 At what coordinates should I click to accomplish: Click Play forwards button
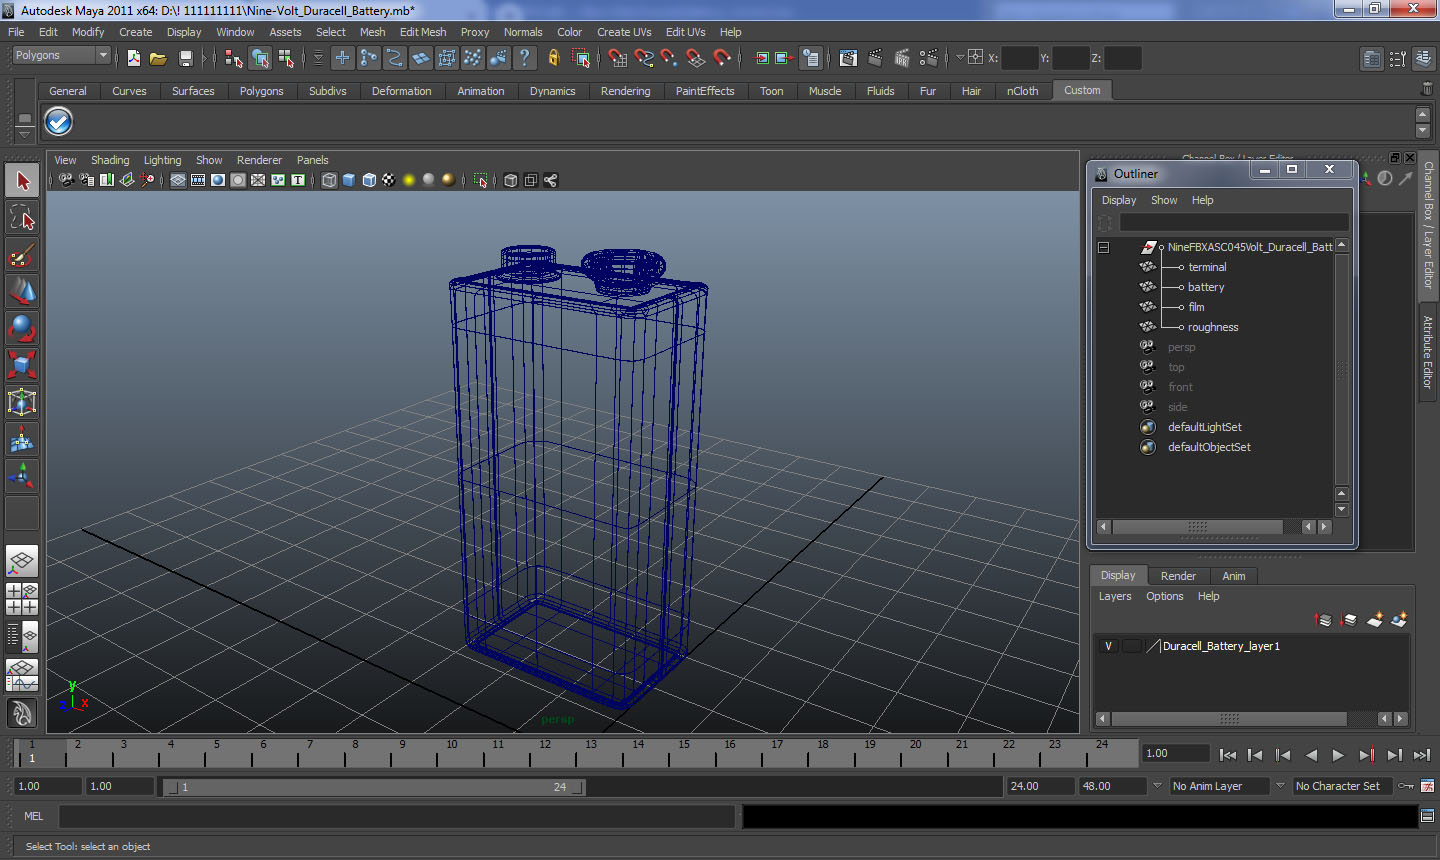1338,755
